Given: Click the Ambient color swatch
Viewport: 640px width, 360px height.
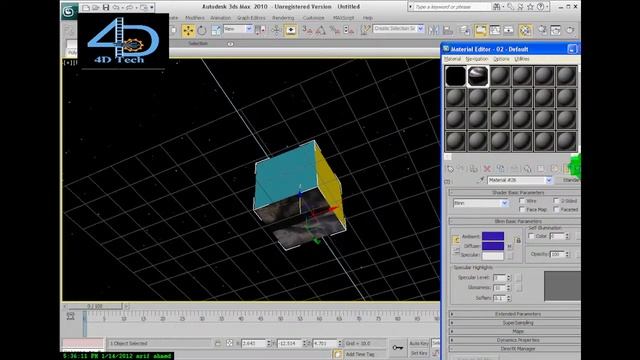Looking at the screenshot, I should [493, 236].
